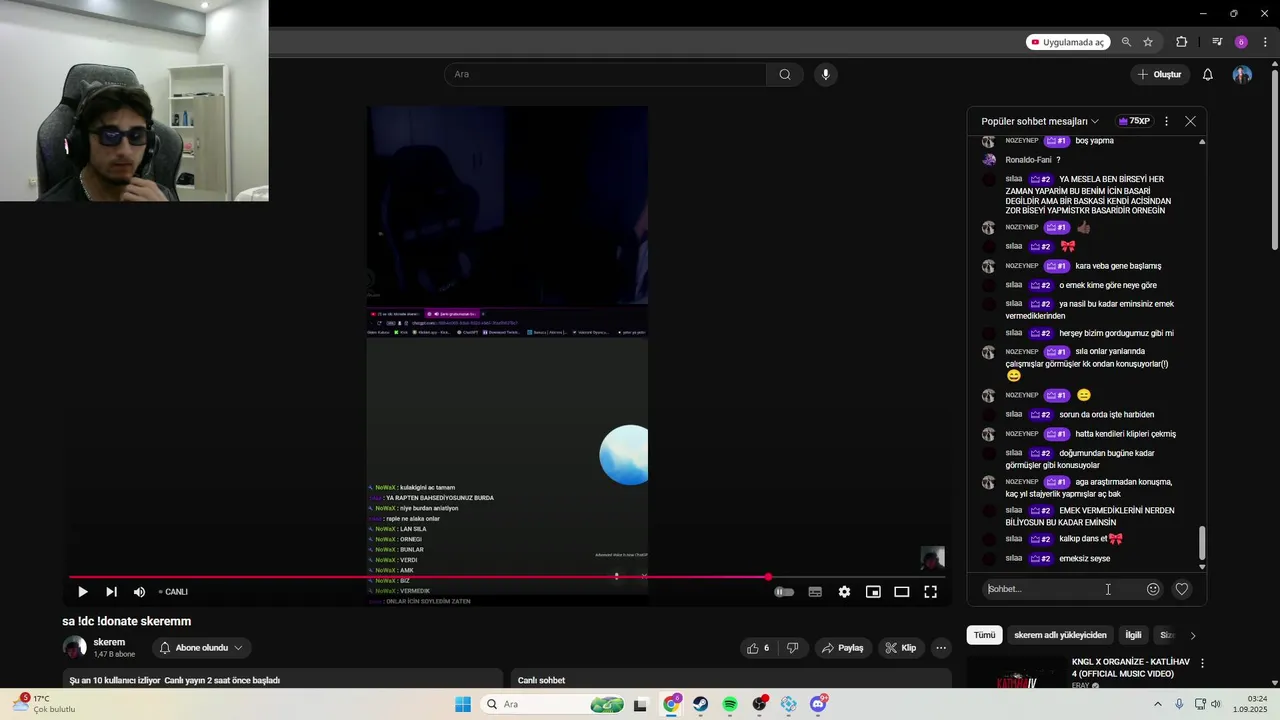This screenshot has width=1280, height=720.
Task: Mute the video player volume
Action: pos(139,592)
